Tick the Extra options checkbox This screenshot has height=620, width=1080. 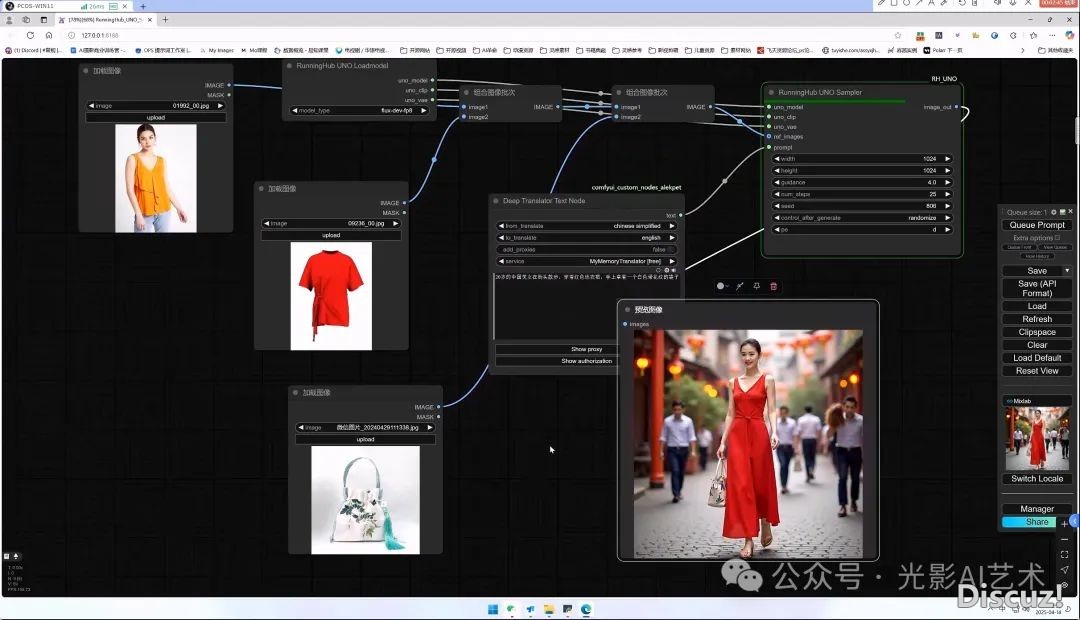pyautogui.click(x=1057, y=238)
